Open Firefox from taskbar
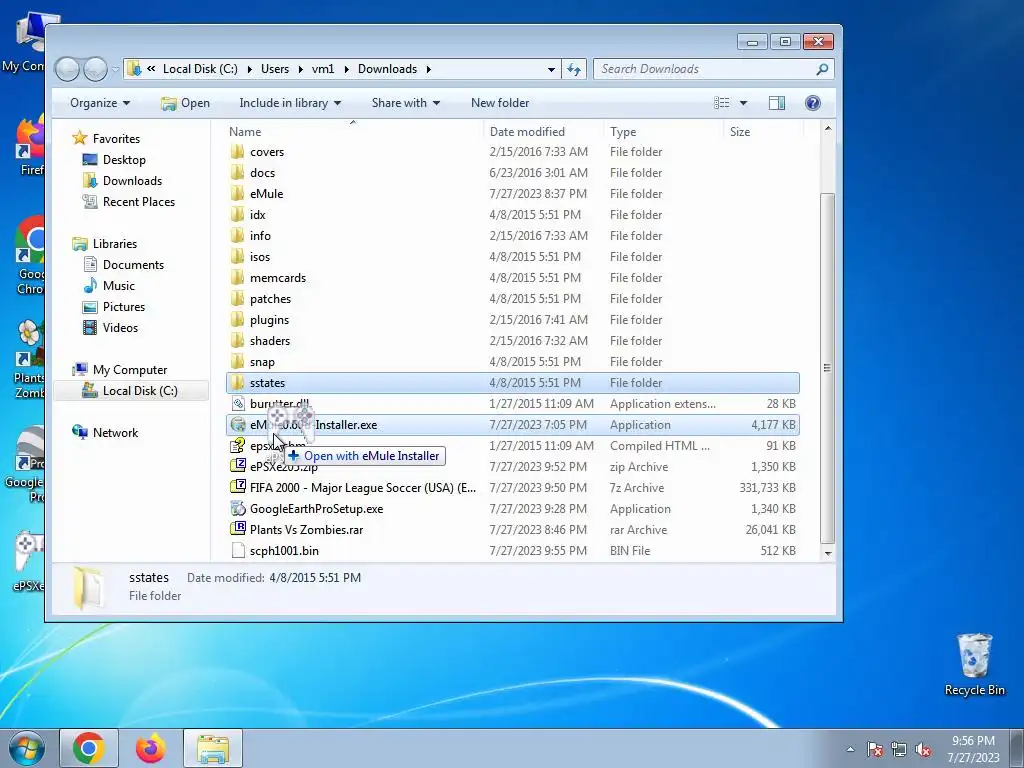 point(151,748)
